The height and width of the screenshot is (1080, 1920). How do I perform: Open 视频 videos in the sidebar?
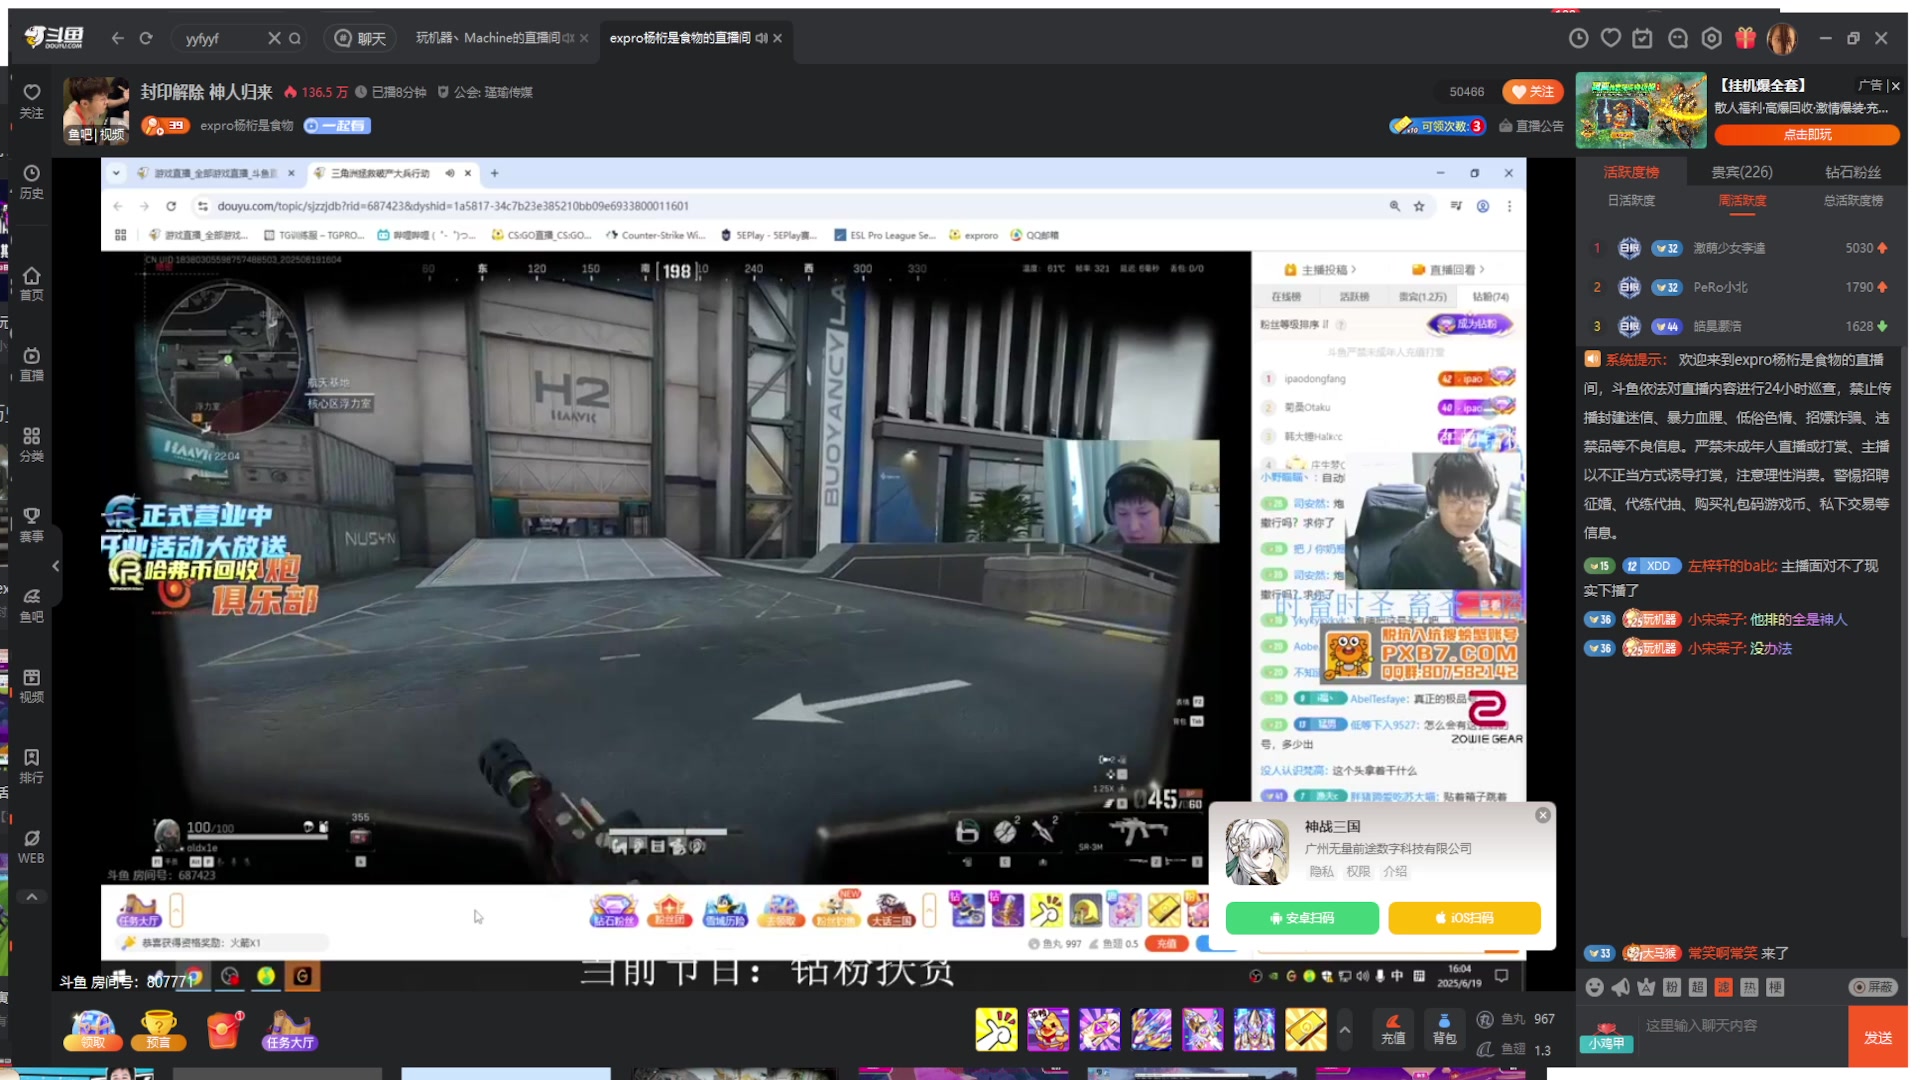pos(31,686)
